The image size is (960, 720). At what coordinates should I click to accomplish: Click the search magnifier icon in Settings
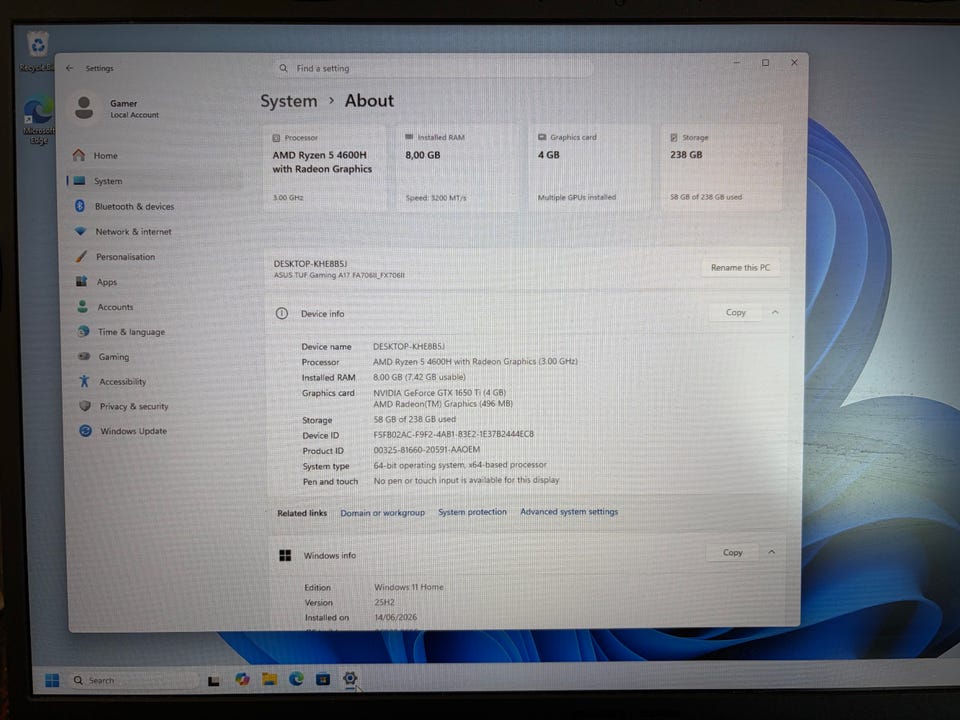[x=283, y=68]
